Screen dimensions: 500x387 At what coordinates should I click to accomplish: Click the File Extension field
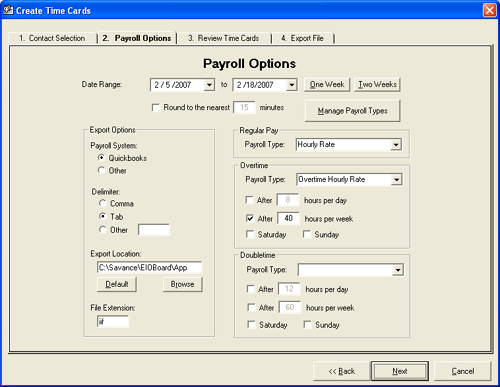(113, 321)
